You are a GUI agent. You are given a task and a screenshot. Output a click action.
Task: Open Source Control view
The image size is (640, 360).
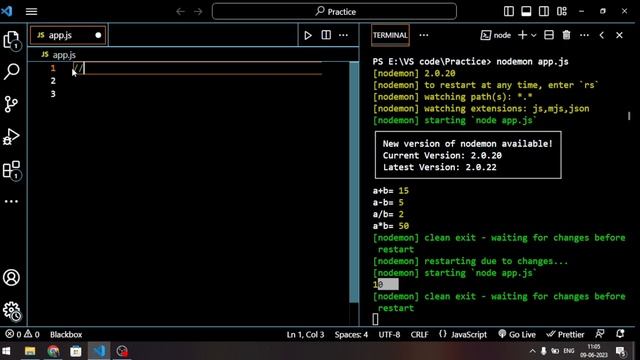point(11,104)
